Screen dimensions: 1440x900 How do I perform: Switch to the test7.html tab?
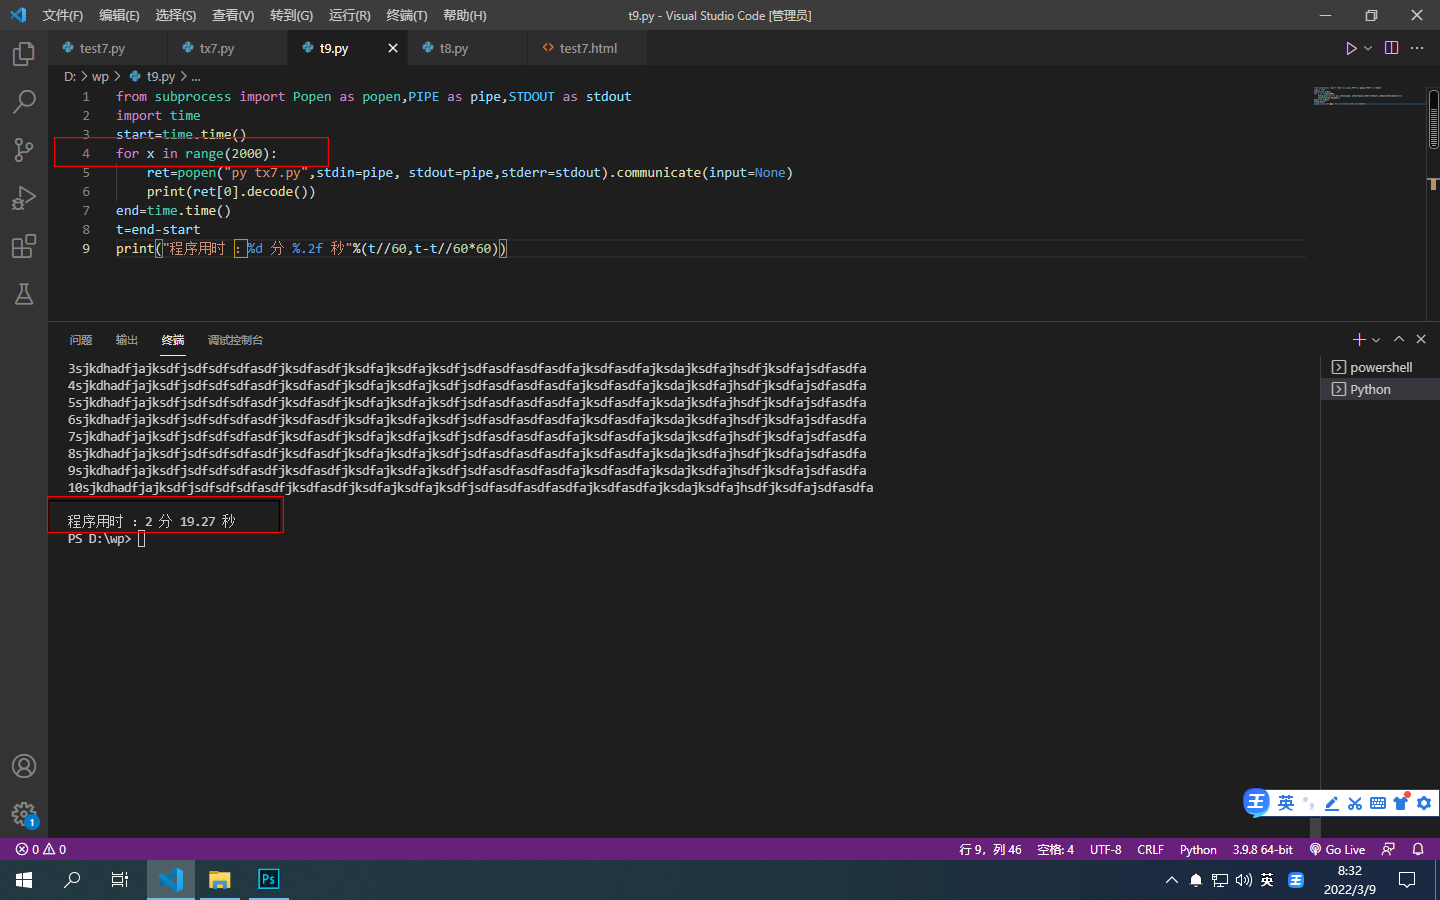tap(588, 48)
